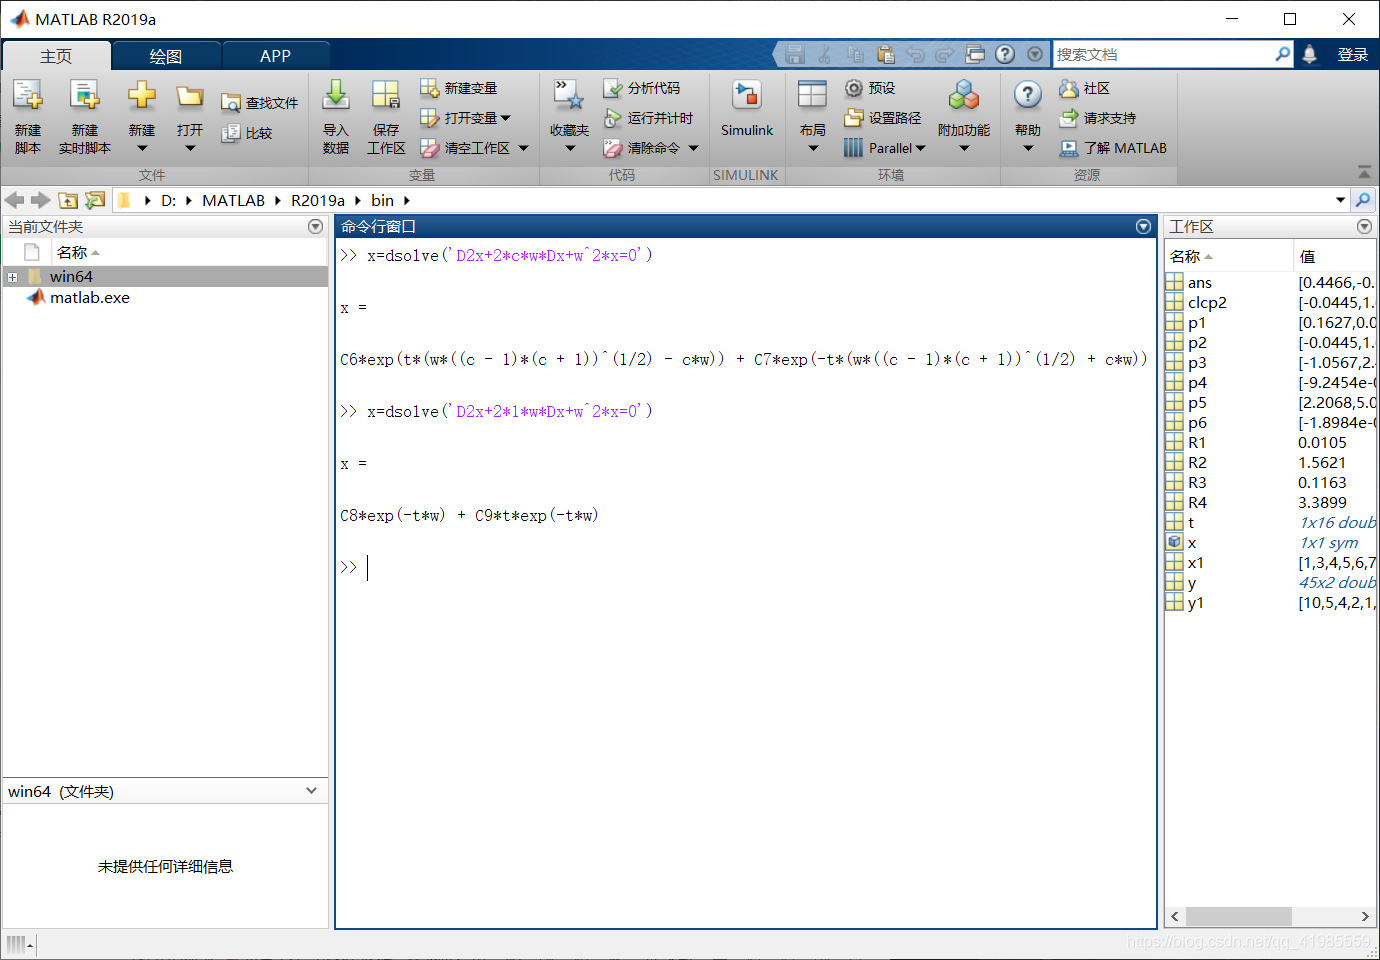1380x960 pixels.
Task: Open 预设 preferences
Action: [x=870, y=88]
